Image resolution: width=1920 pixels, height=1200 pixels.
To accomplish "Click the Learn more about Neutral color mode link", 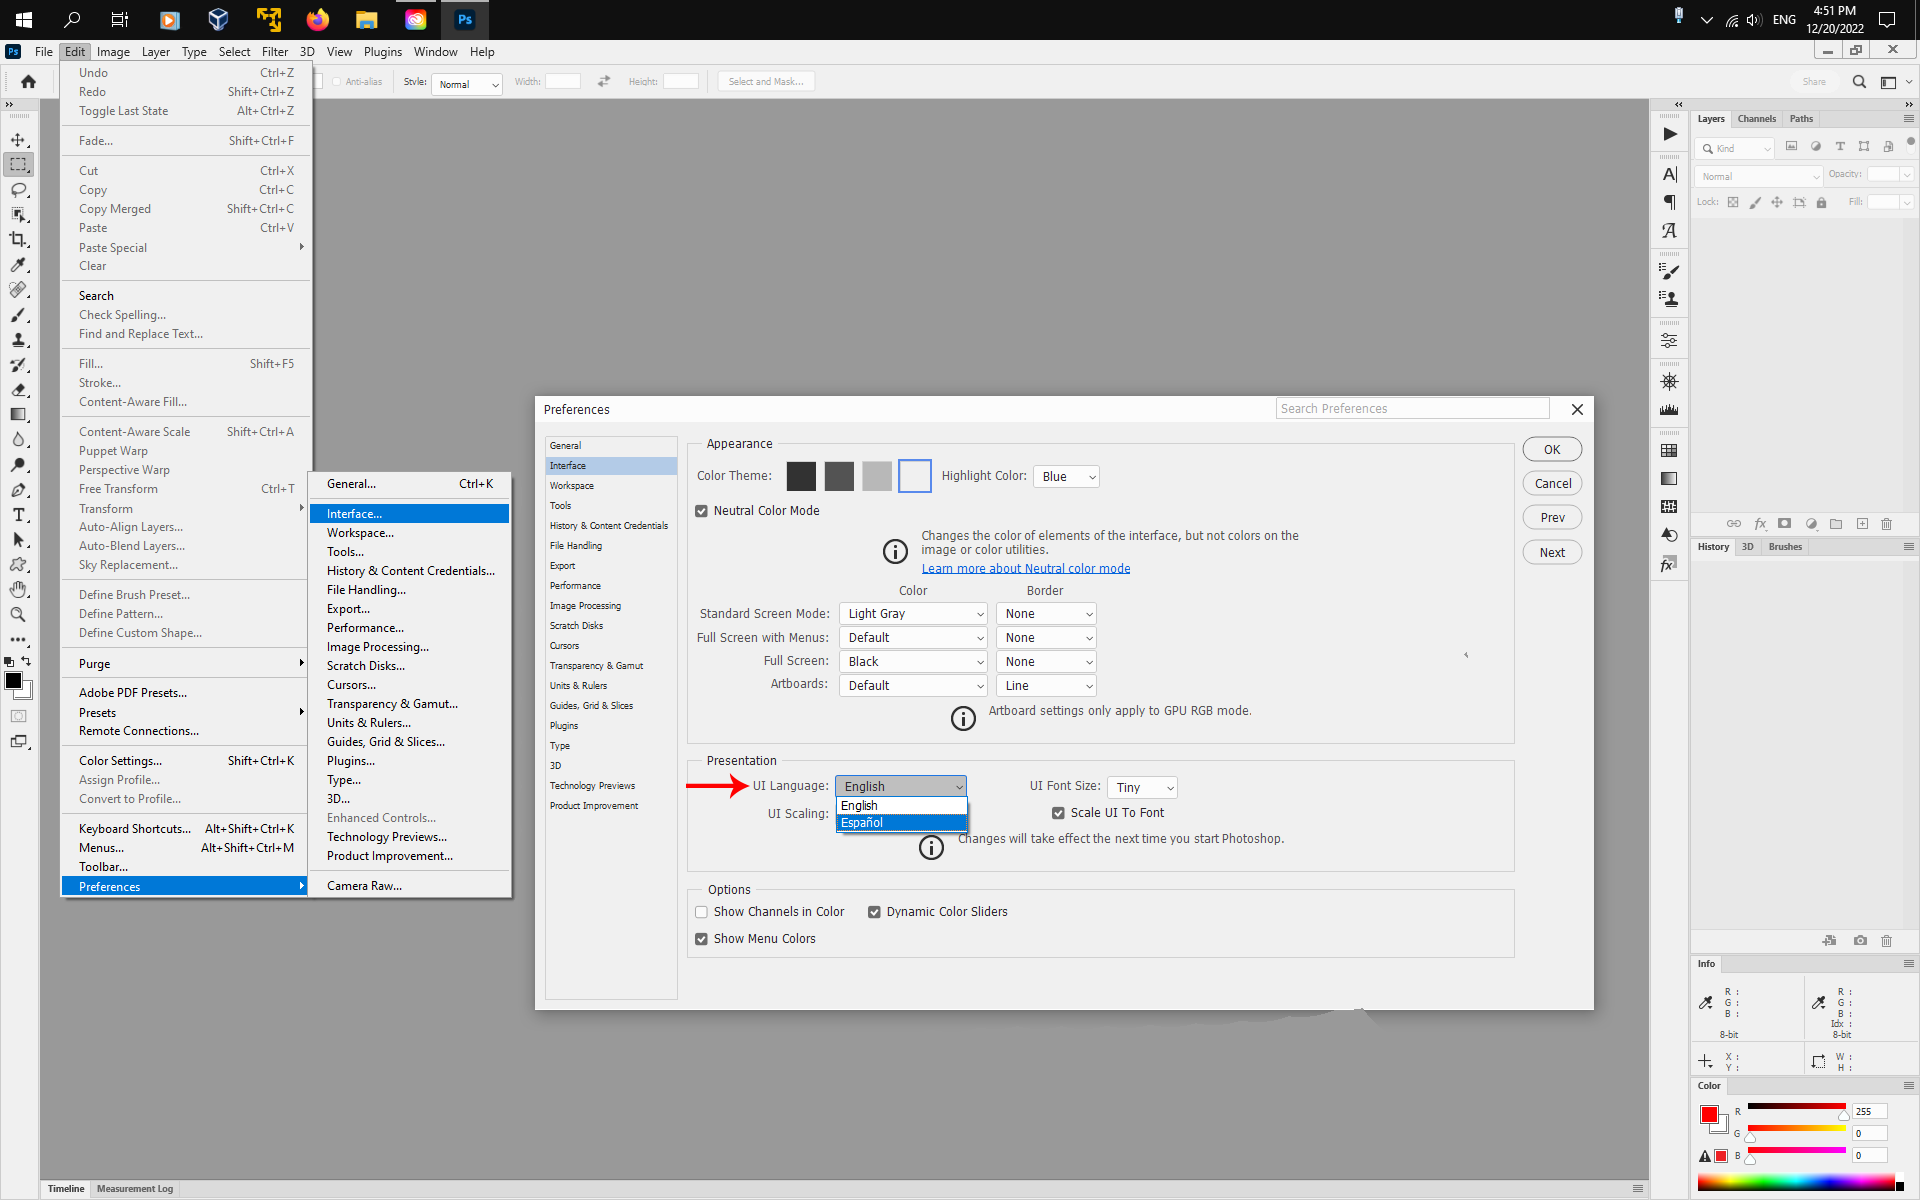I will click(1026, 568).
